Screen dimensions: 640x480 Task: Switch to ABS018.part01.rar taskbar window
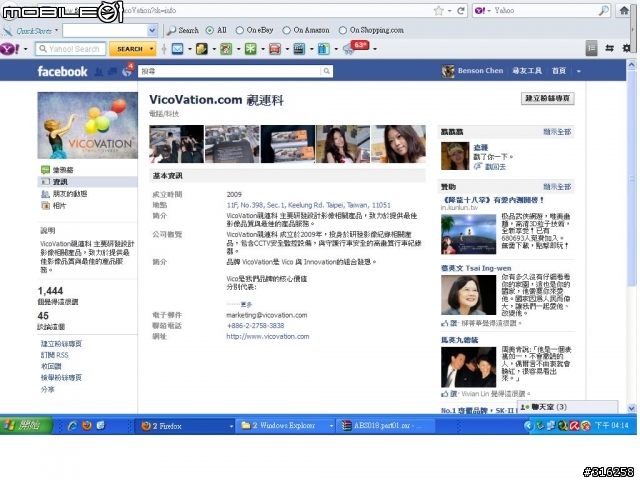click(386, 426)
